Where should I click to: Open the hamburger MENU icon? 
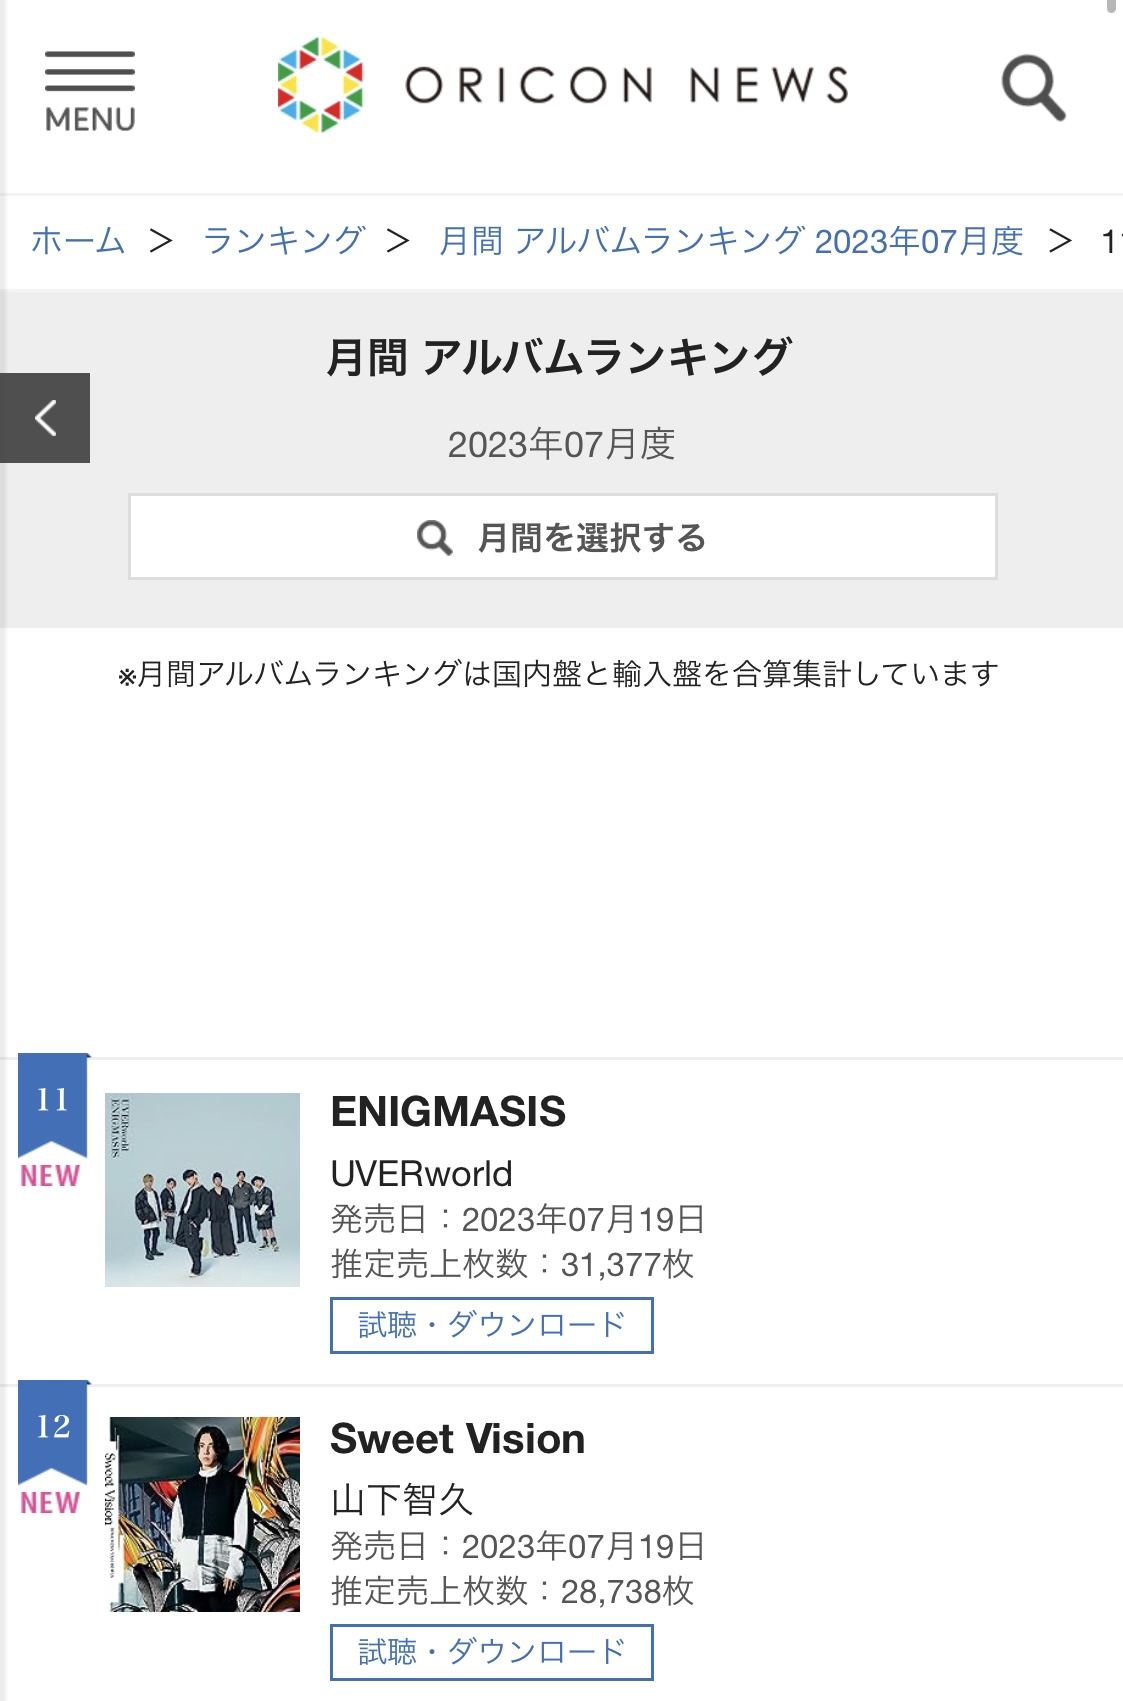pos(90,92)
